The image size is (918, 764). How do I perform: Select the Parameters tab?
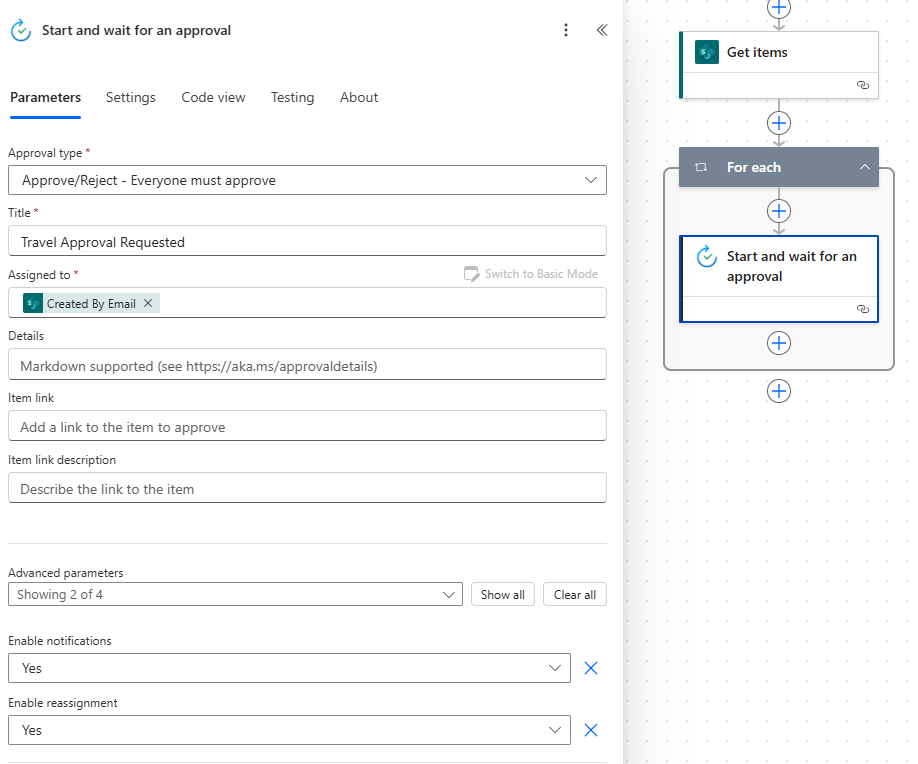pos(46,97)
